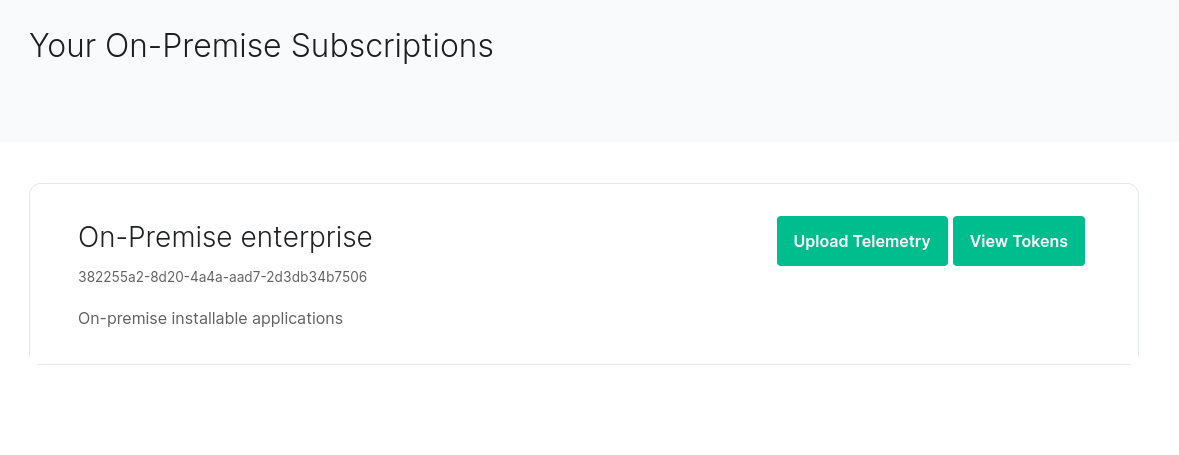Viewport: 1179px width, 455px height.
Task: Click 'On-Premise' in the card title
Action: (156, 237)
